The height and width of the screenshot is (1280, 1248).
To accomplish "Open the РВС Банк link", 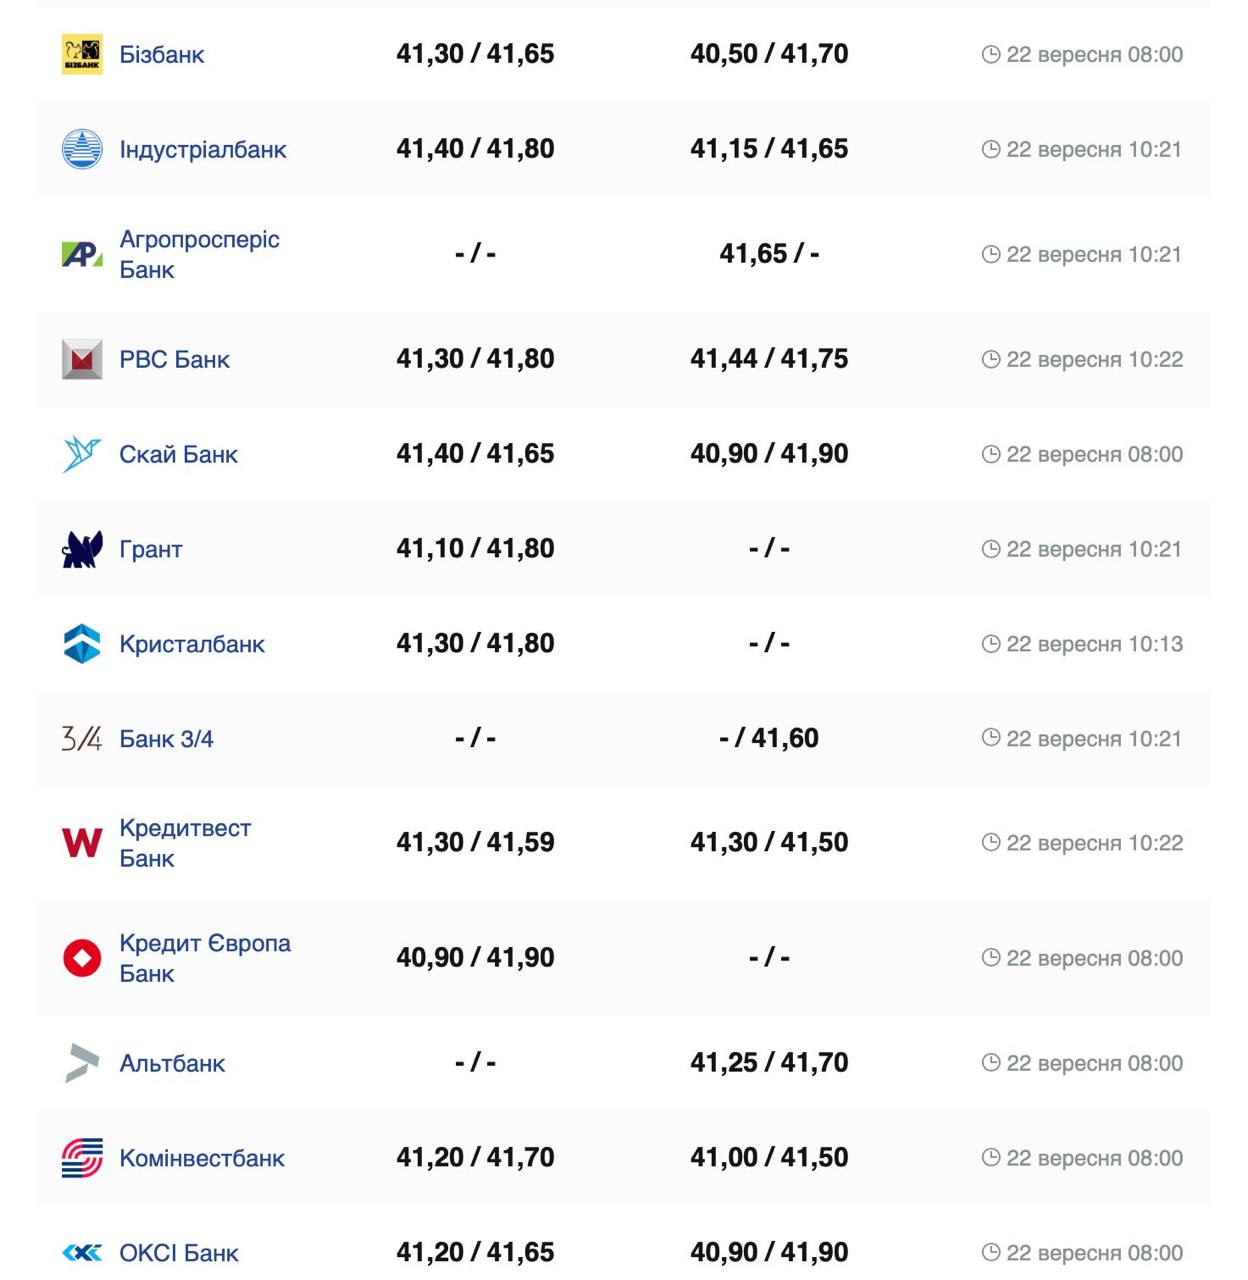I will pyautogui.click(x=174, y=359).
